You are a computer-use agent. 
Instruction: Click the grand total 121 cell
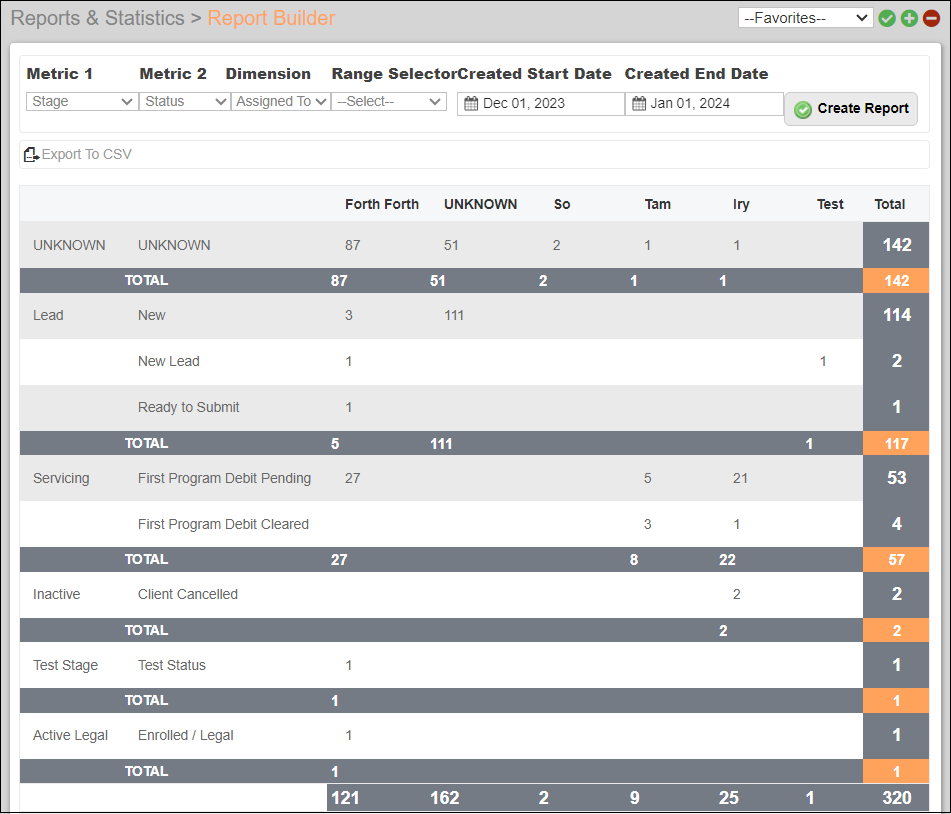point(345,798)
